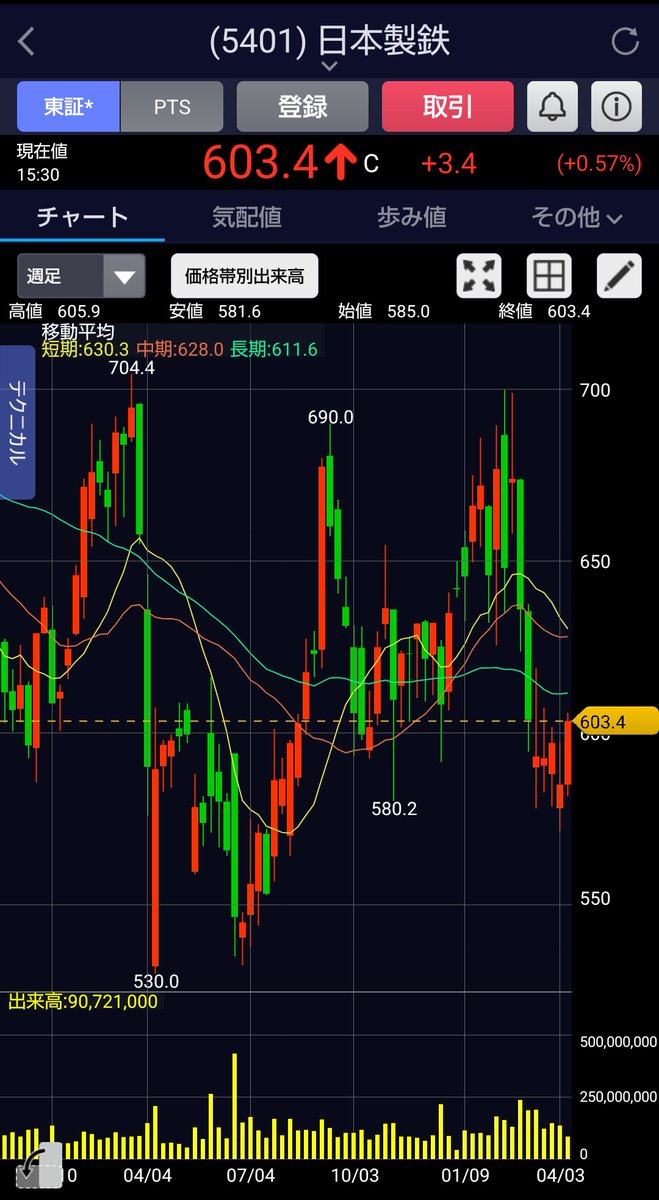Tap the 10/03 date axis label

point(354,1175)
